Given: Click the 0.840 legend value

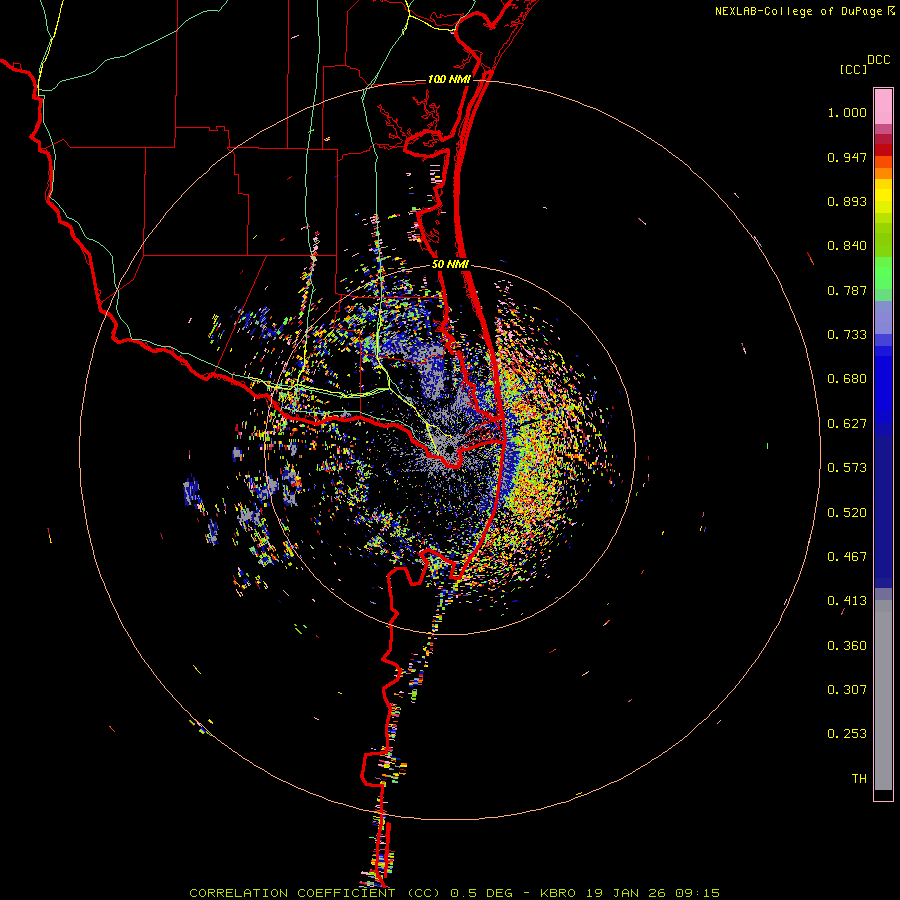Looking at the screenshot, I should tap(847, 246).
